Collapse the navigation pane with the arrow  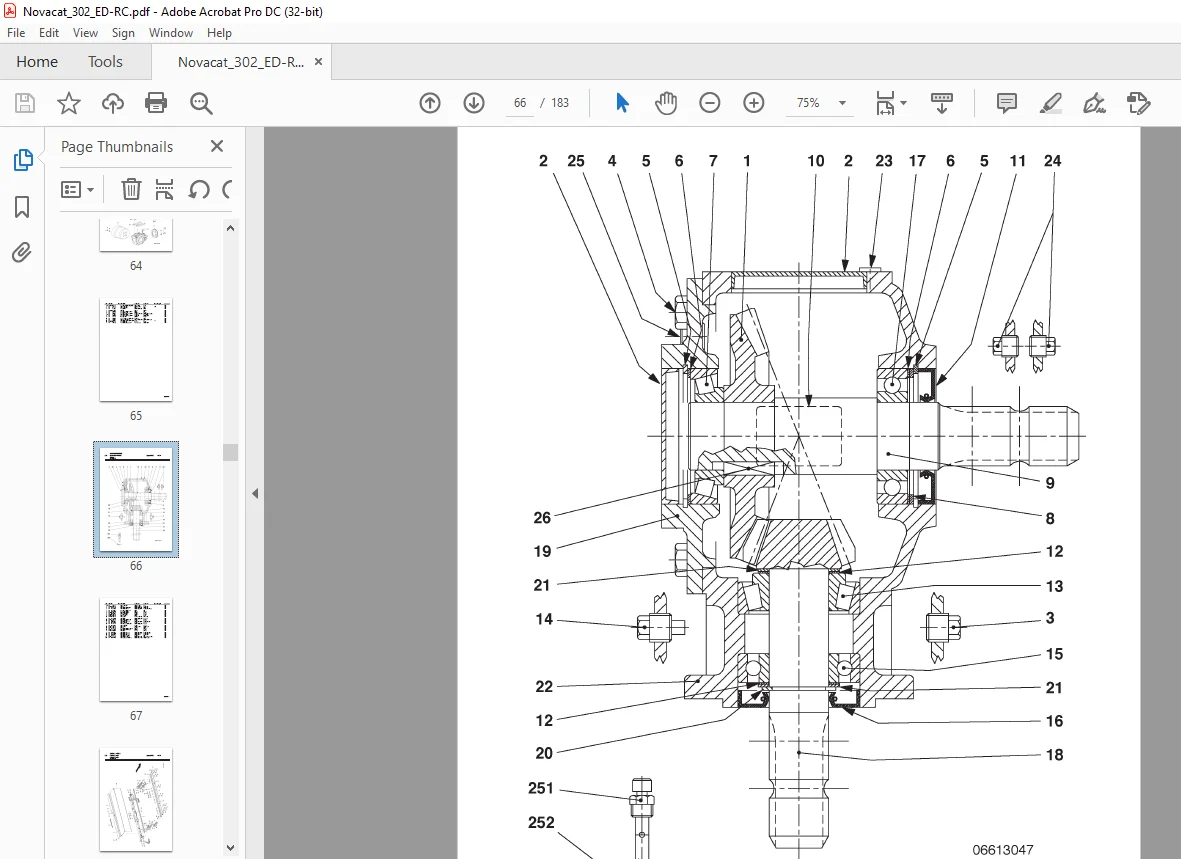tap(255, 494)
